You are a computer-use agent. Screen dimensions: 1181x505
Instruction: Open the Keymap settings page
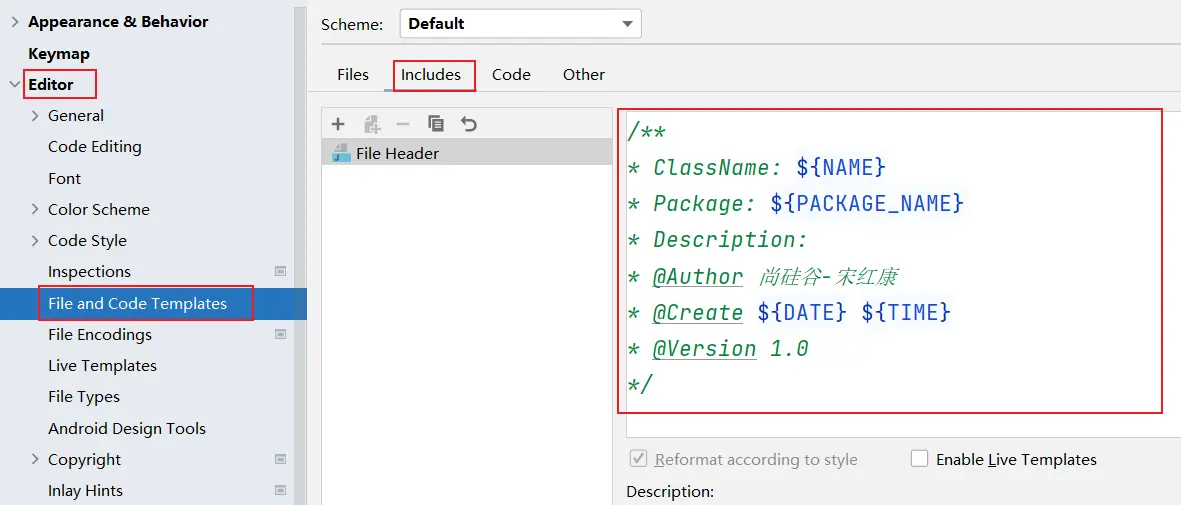coord(59,54)
